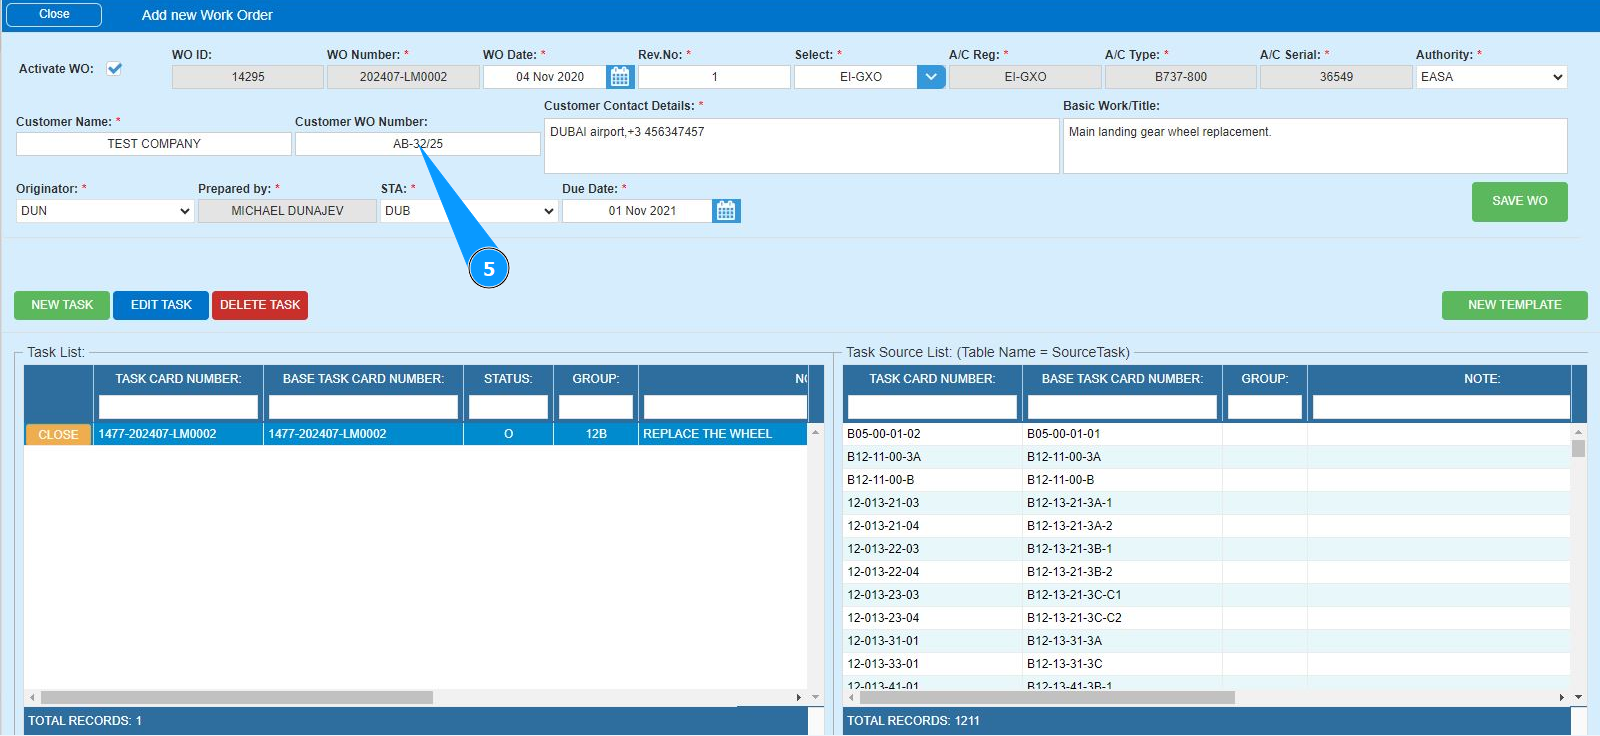Sort Task List by STATUS column header
This screenshot has height=736, width=1600.
click(508, 379)
